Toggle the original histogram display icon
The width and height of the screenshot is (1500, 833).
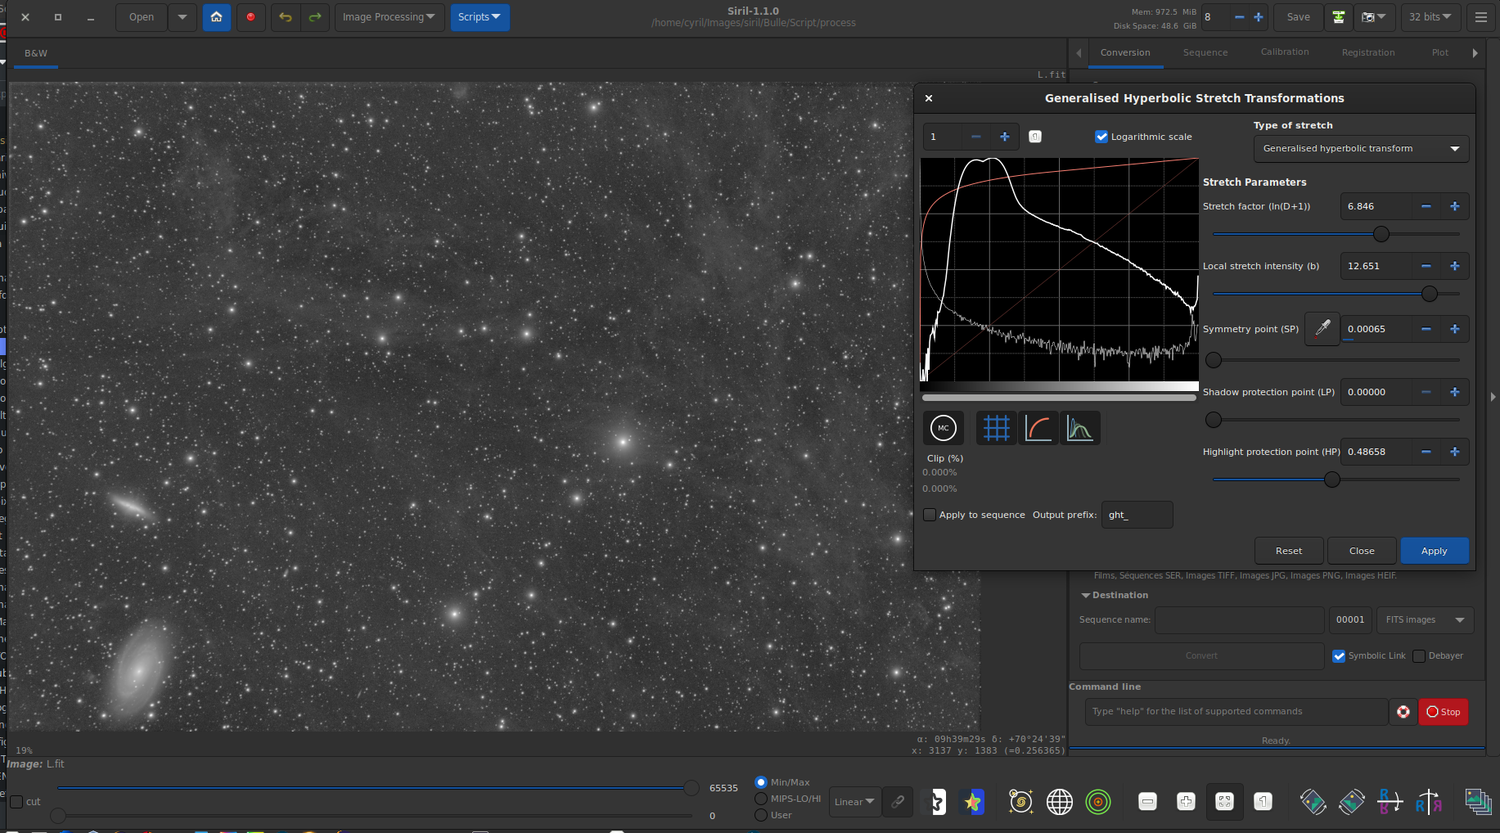click(1080, 428)
